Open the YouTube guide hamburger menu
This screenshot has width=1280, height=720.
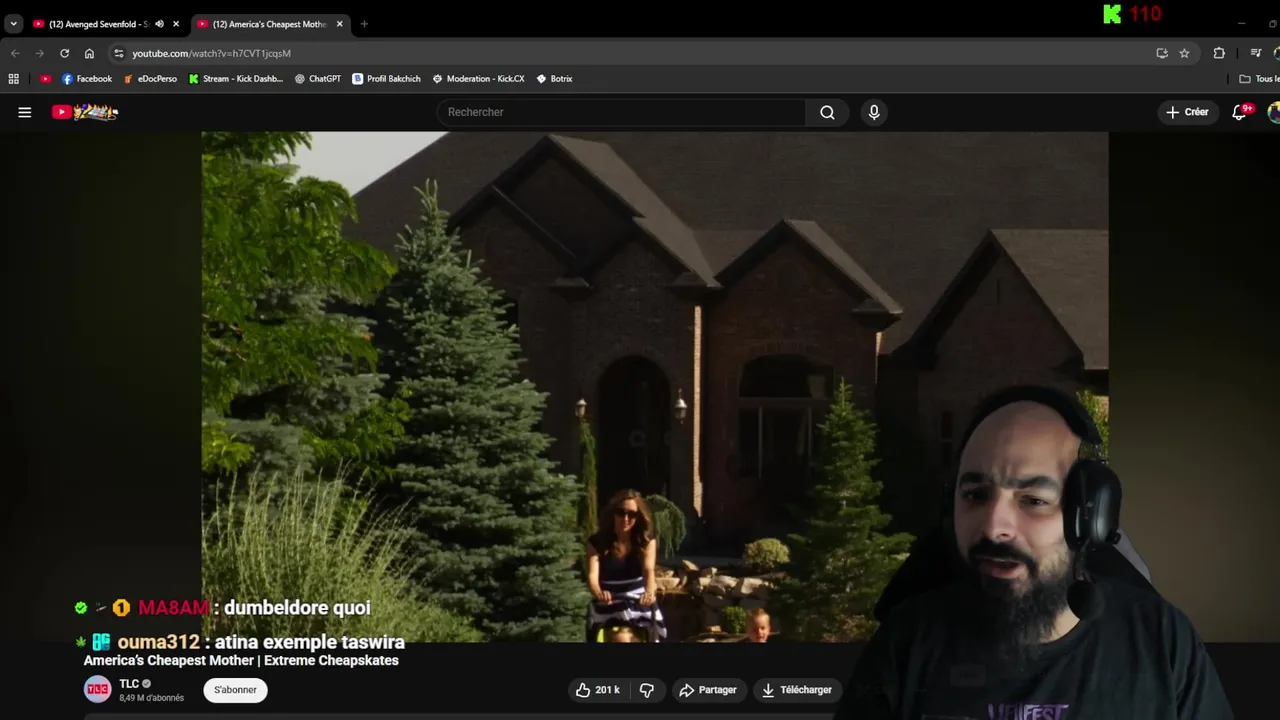point(25,112)
